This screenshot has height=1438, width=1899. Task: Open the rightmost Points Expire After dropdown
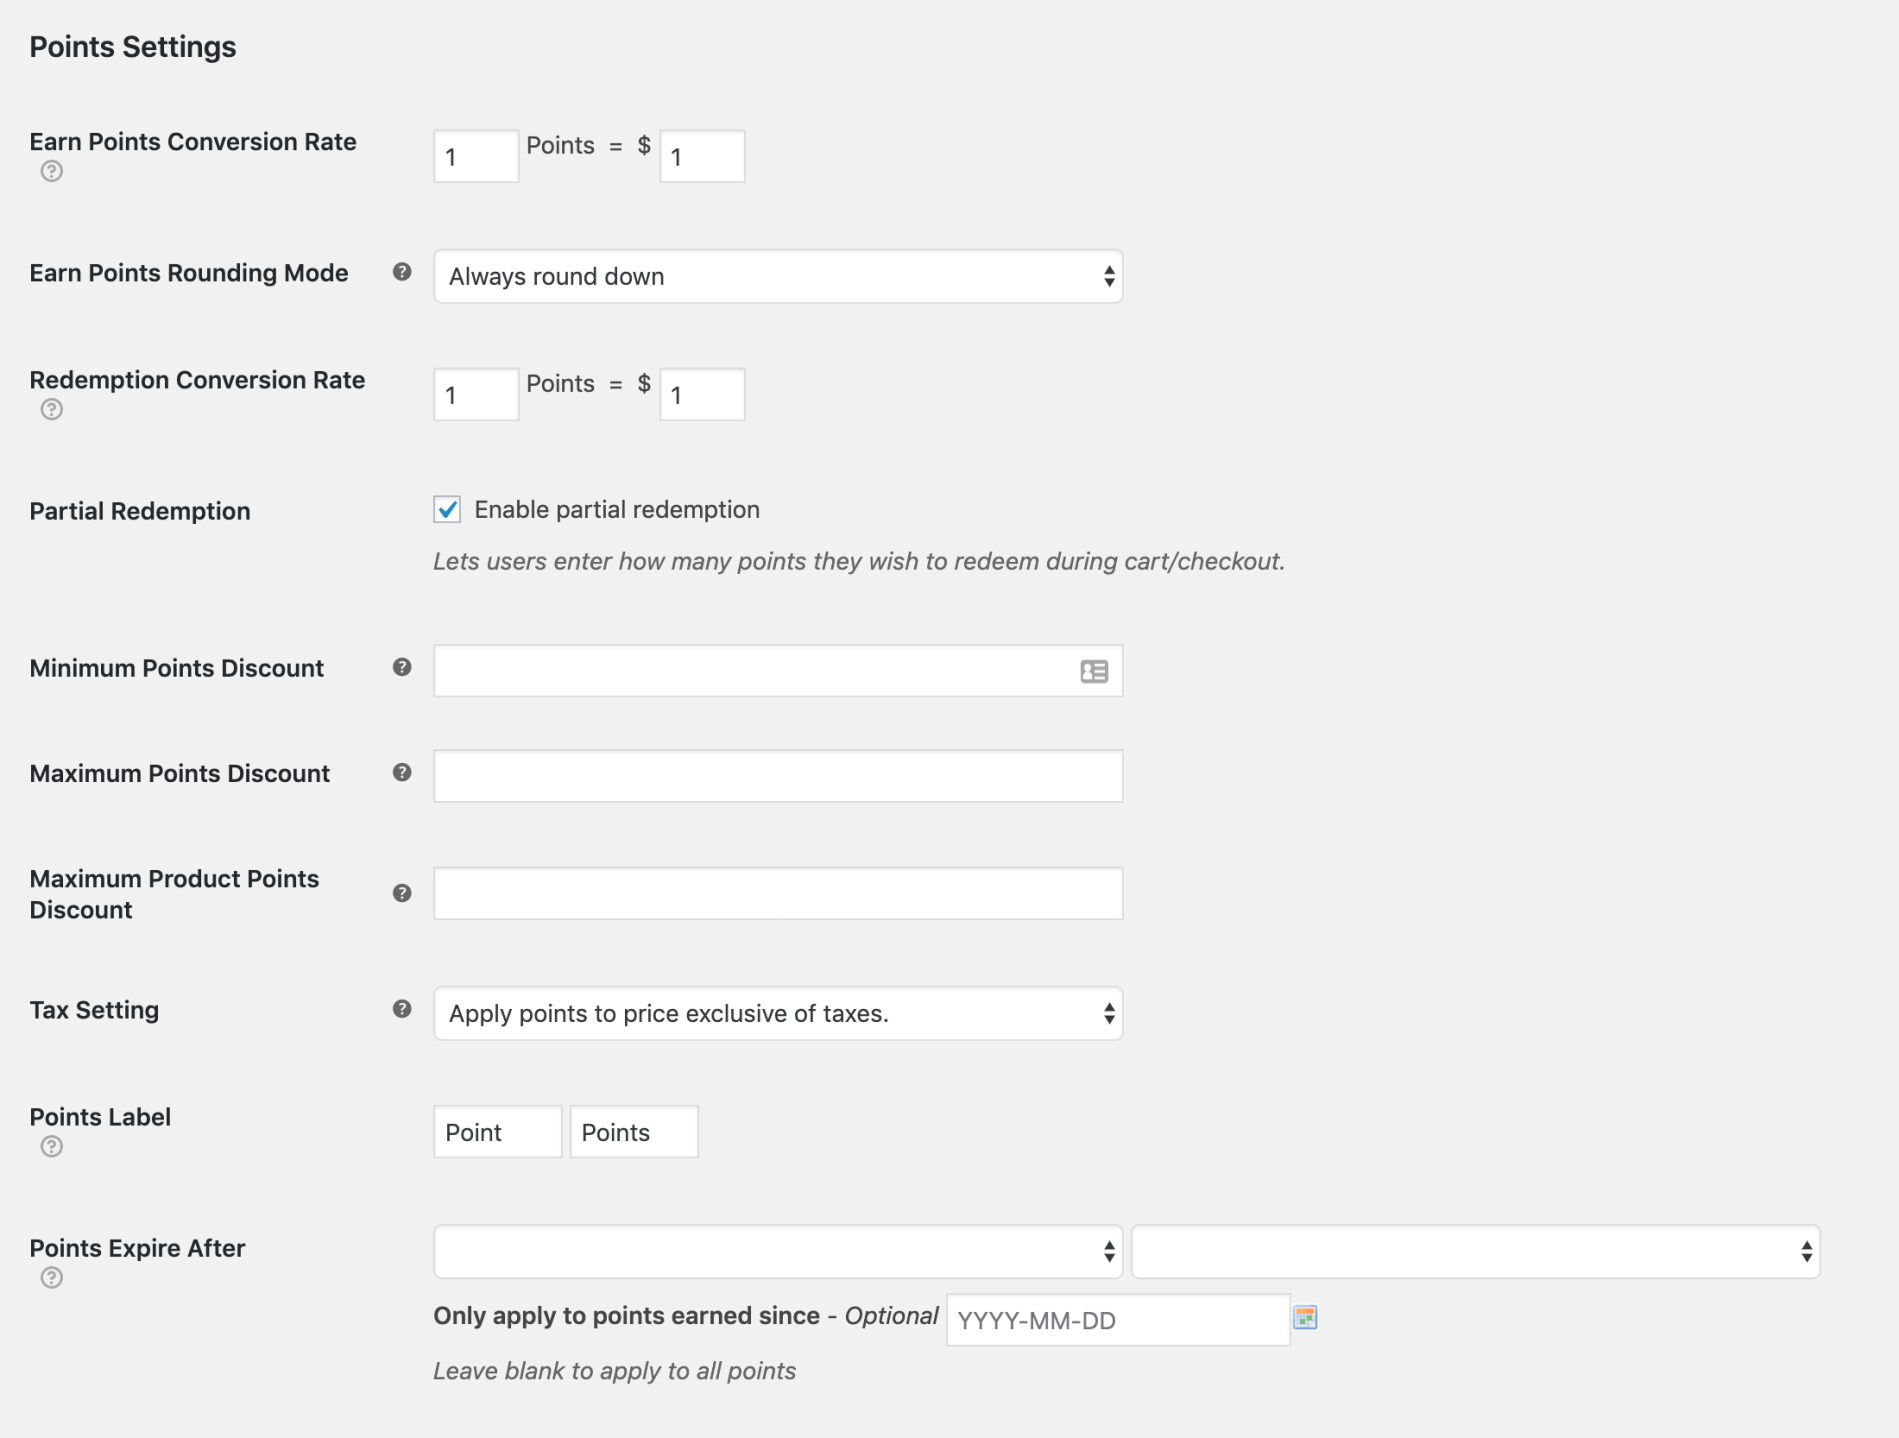pyautogui.click(x=1477, y=1250)
